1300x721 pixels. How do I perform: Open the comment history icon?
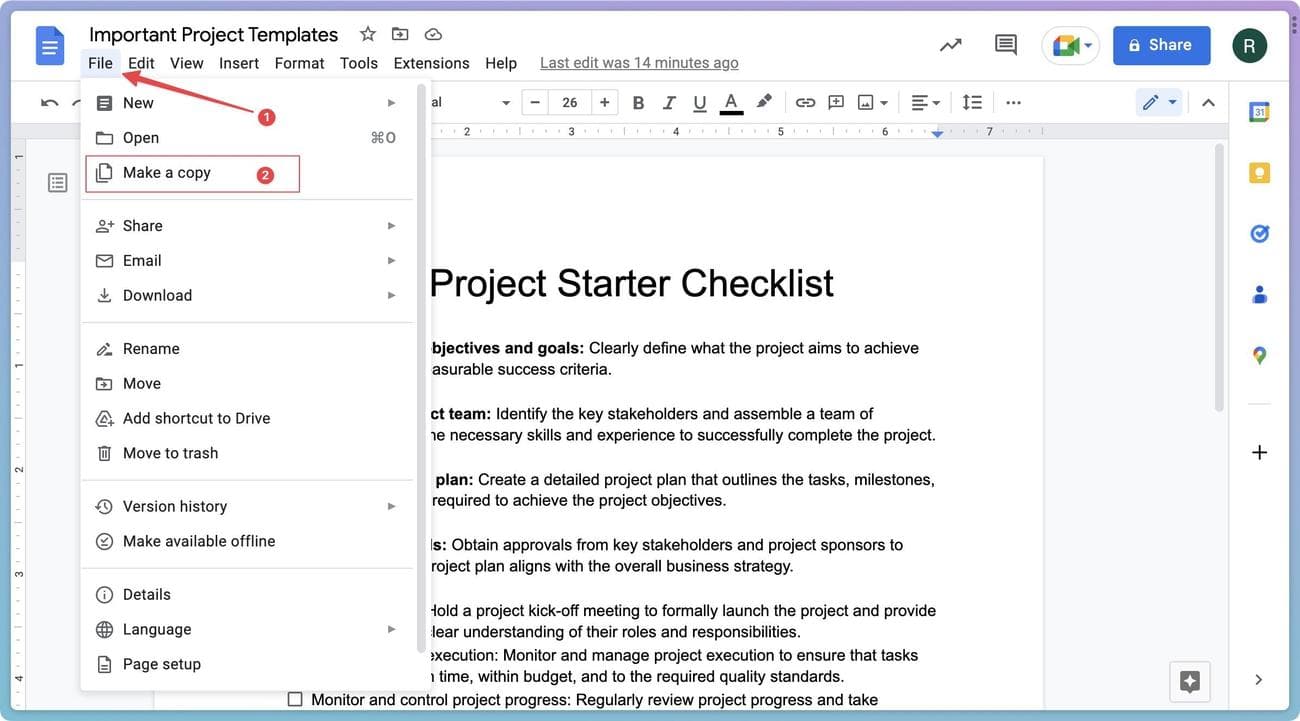pyautogui.click(x=1005, y=45)
